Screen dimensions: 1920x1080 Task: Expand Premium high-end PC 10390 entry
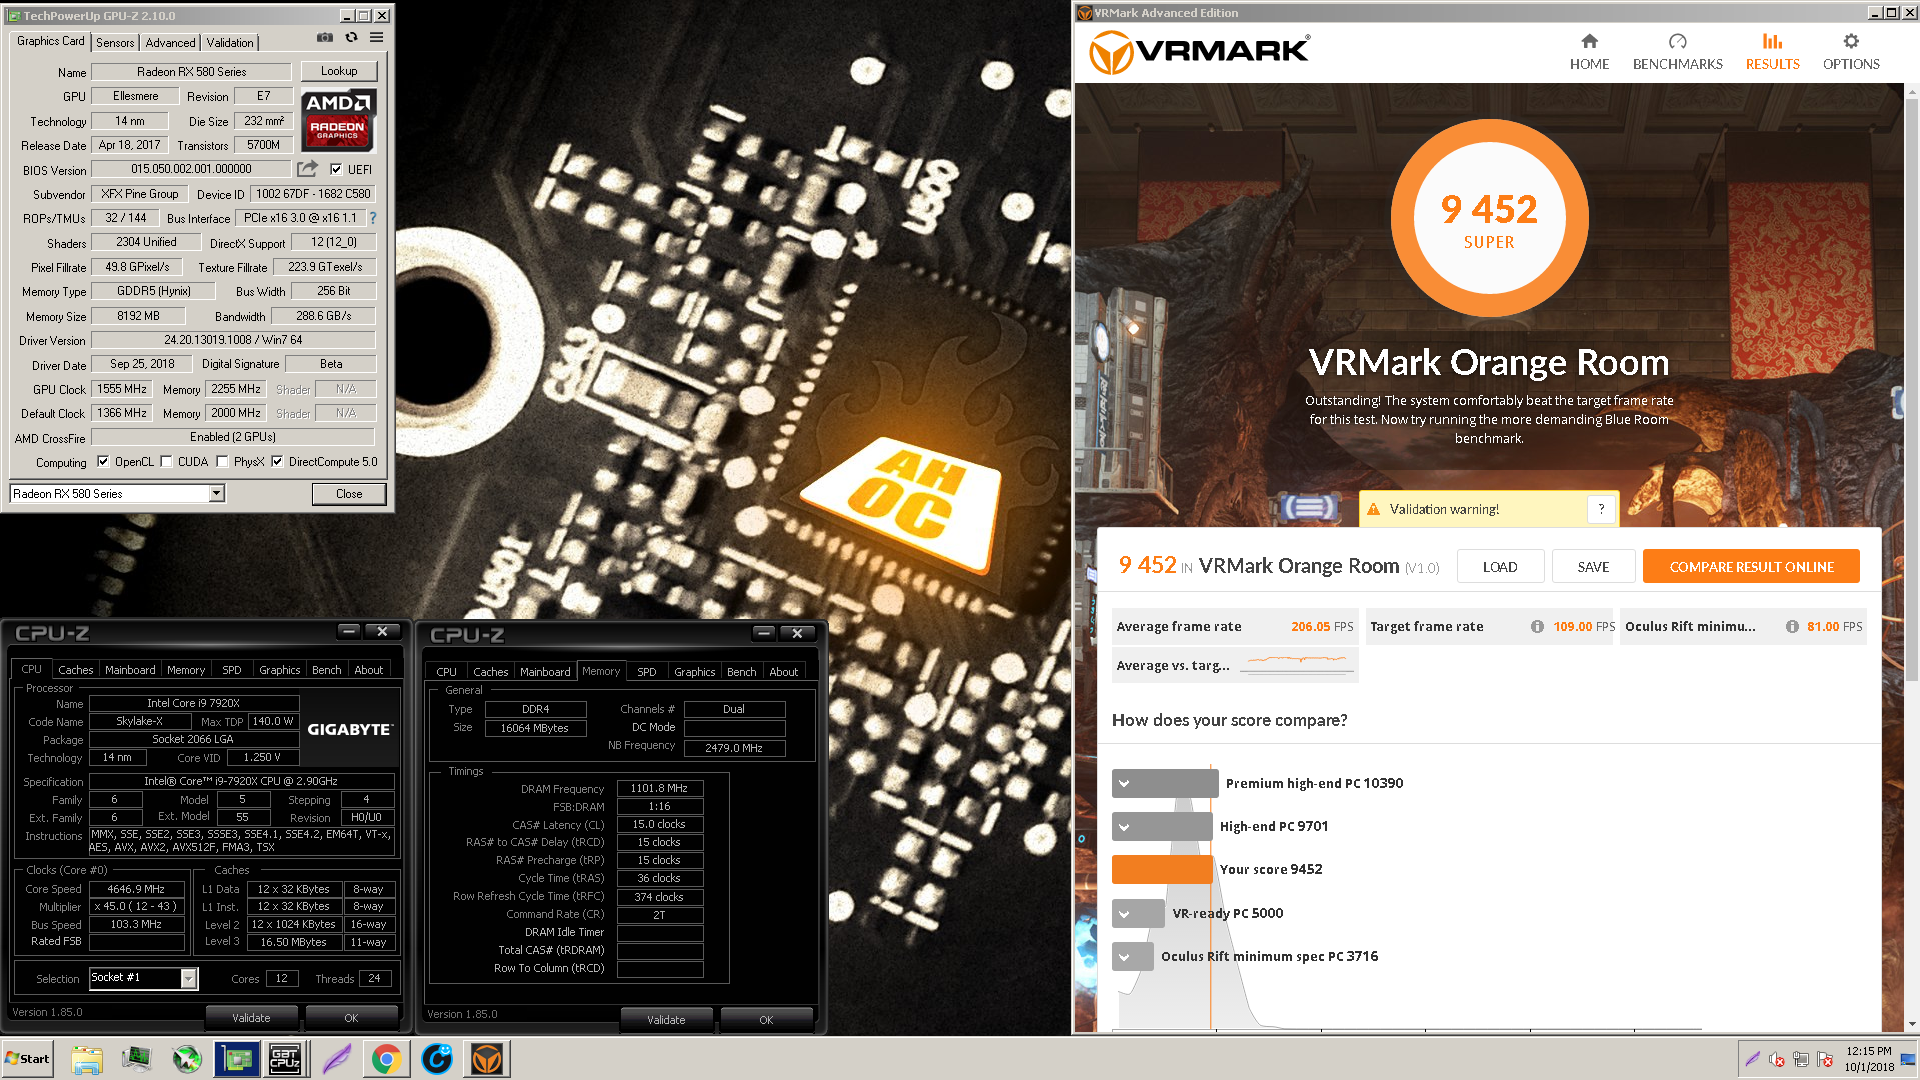1124,784
